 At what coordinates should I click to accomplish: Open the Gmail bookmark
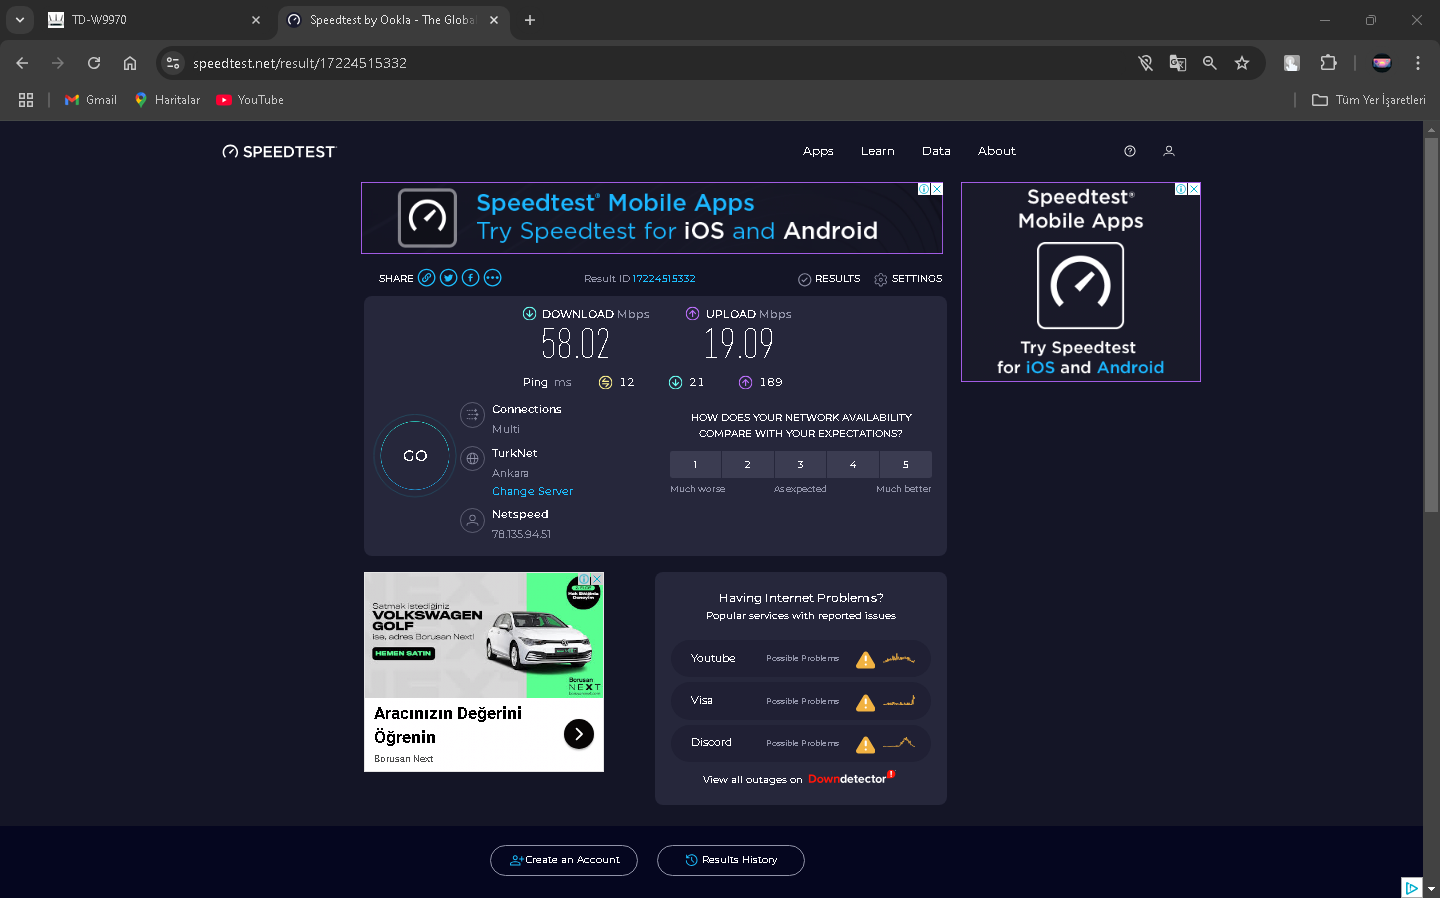[x=91, y=100]
